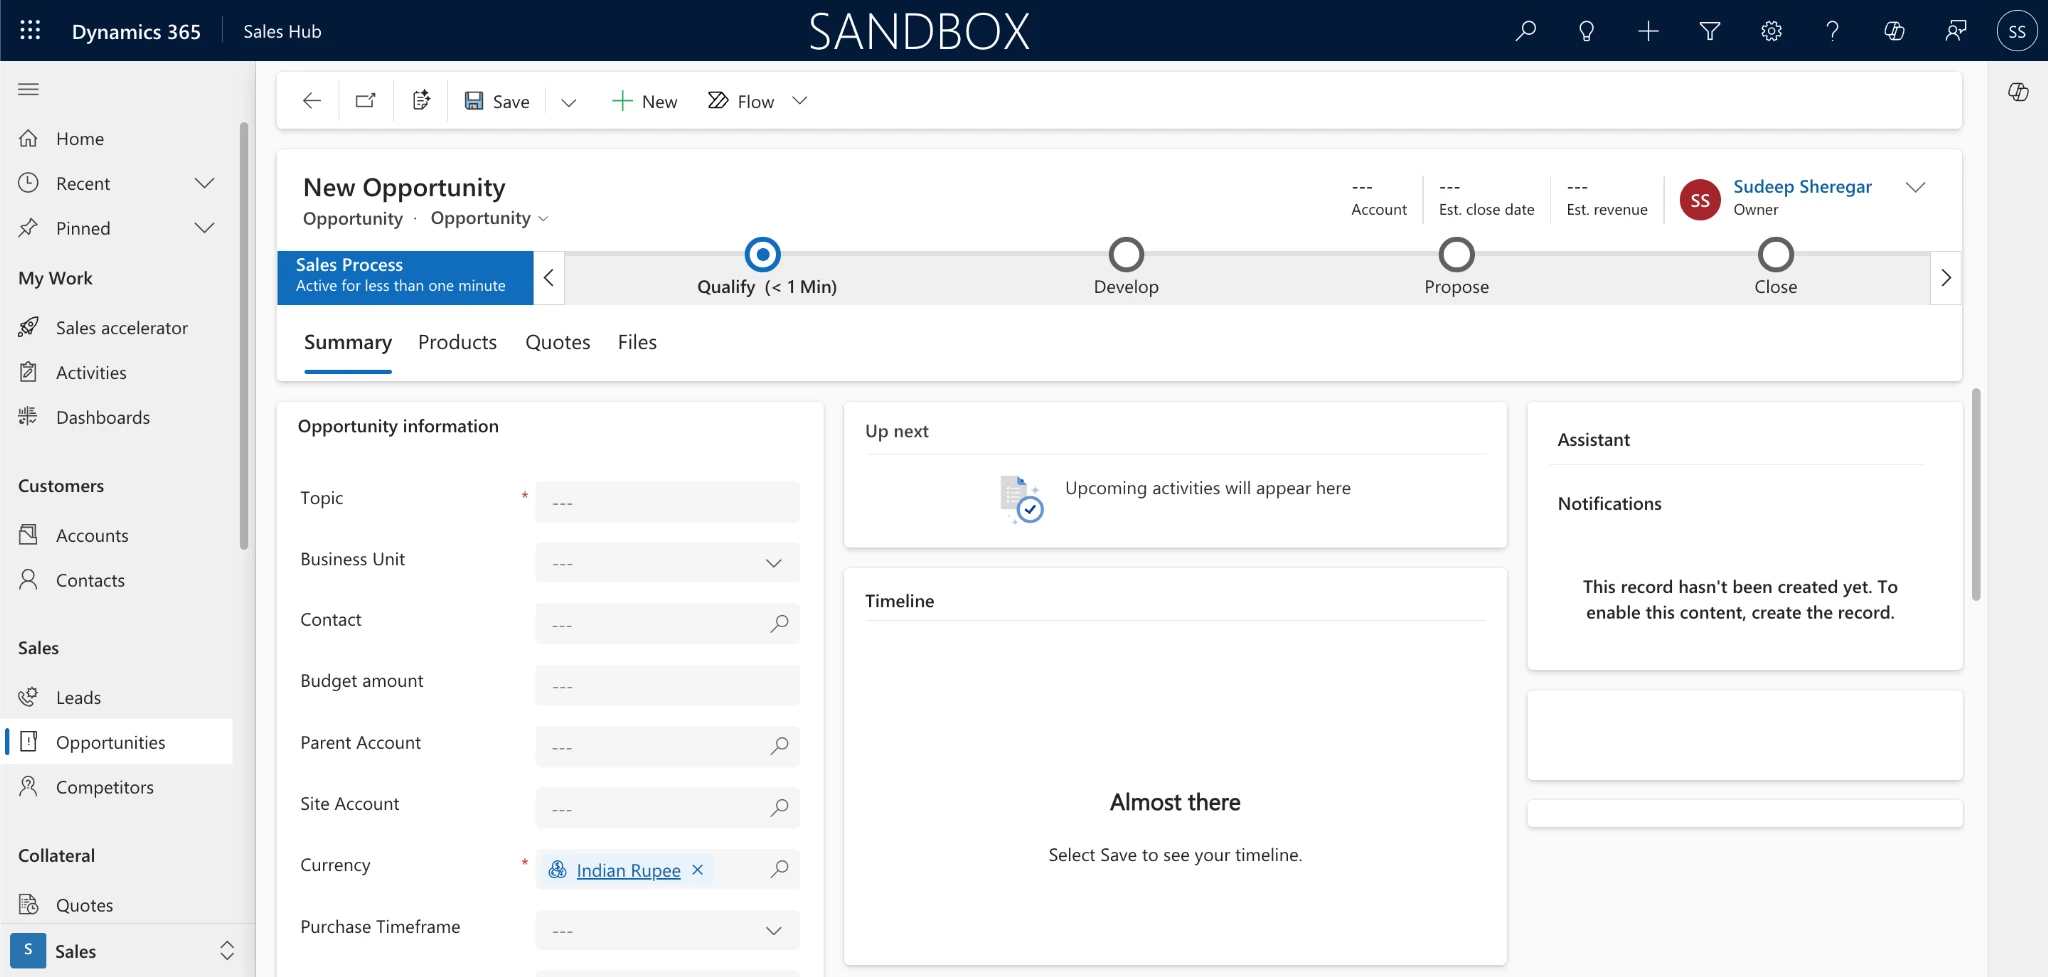Switch to the Products tab
2048x977 pixels.
(x=457, y=343)
